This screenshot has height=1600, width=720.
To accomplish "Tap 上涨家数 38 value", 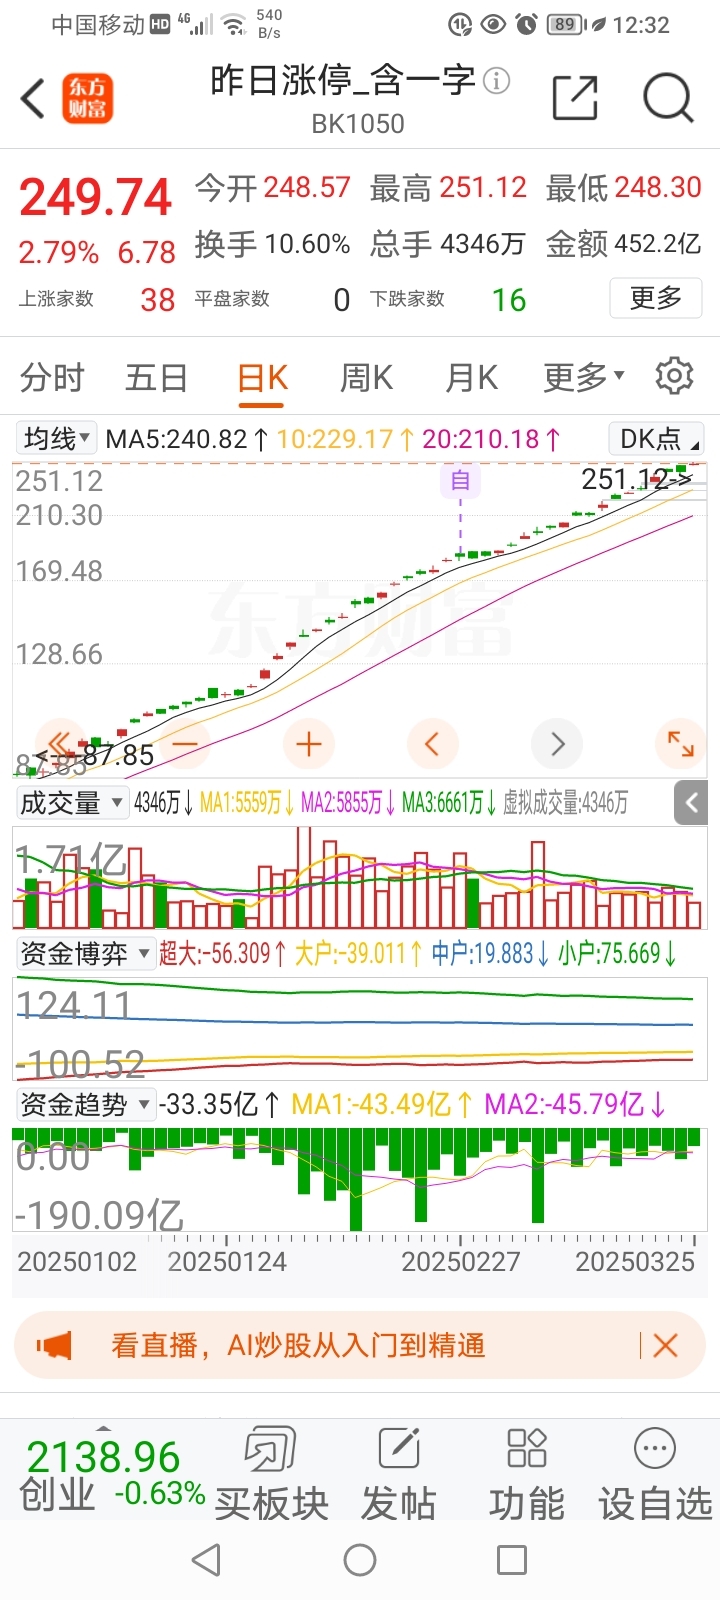I will pyautogui.click(x=158, y=300).
